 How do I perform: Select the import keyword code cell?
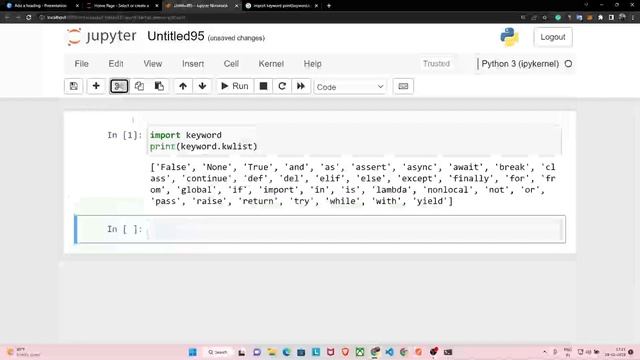point(355,141)
